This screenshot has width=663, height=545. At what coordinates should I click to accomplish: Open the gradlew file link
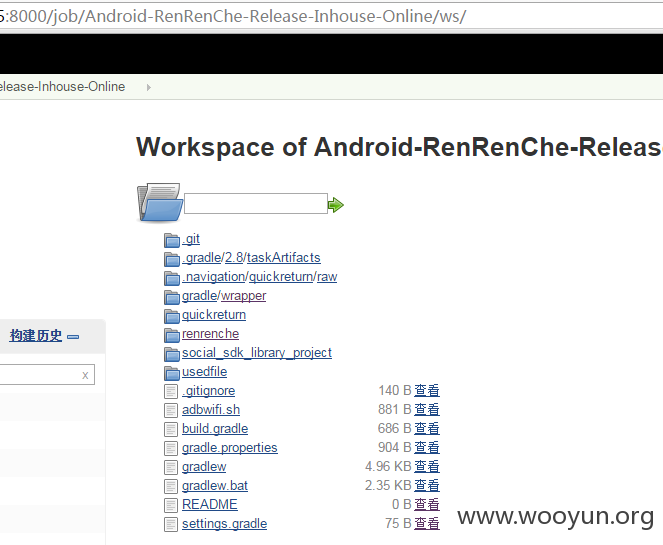pyautogui.click(x=204, y=467)
